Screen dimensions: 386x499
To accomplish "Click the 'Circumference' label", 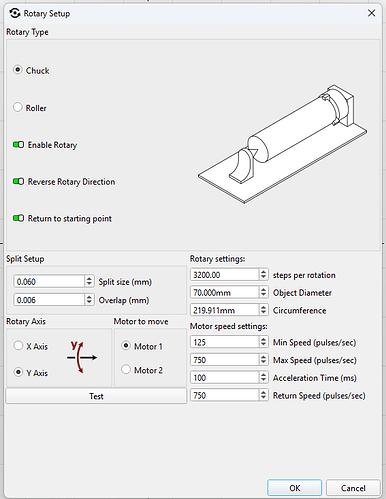I will coord(299,310).
